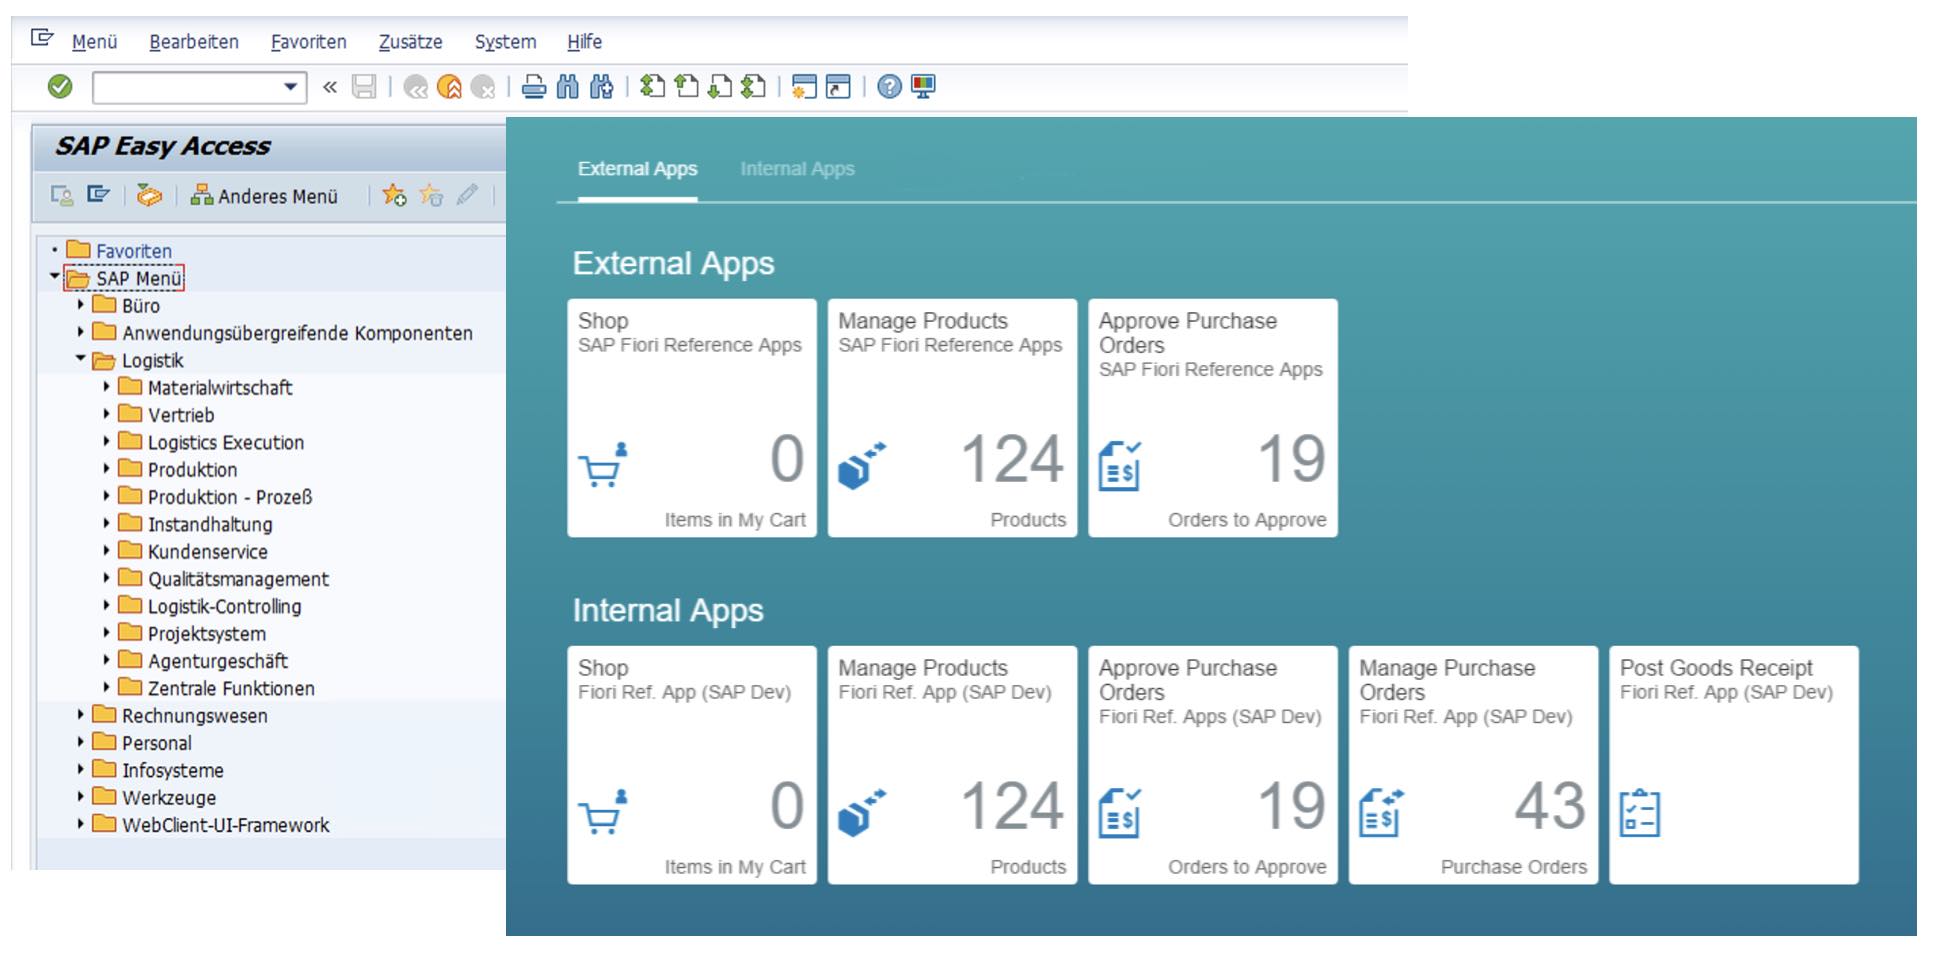Switch to the External Apps tab

point(637,169)
